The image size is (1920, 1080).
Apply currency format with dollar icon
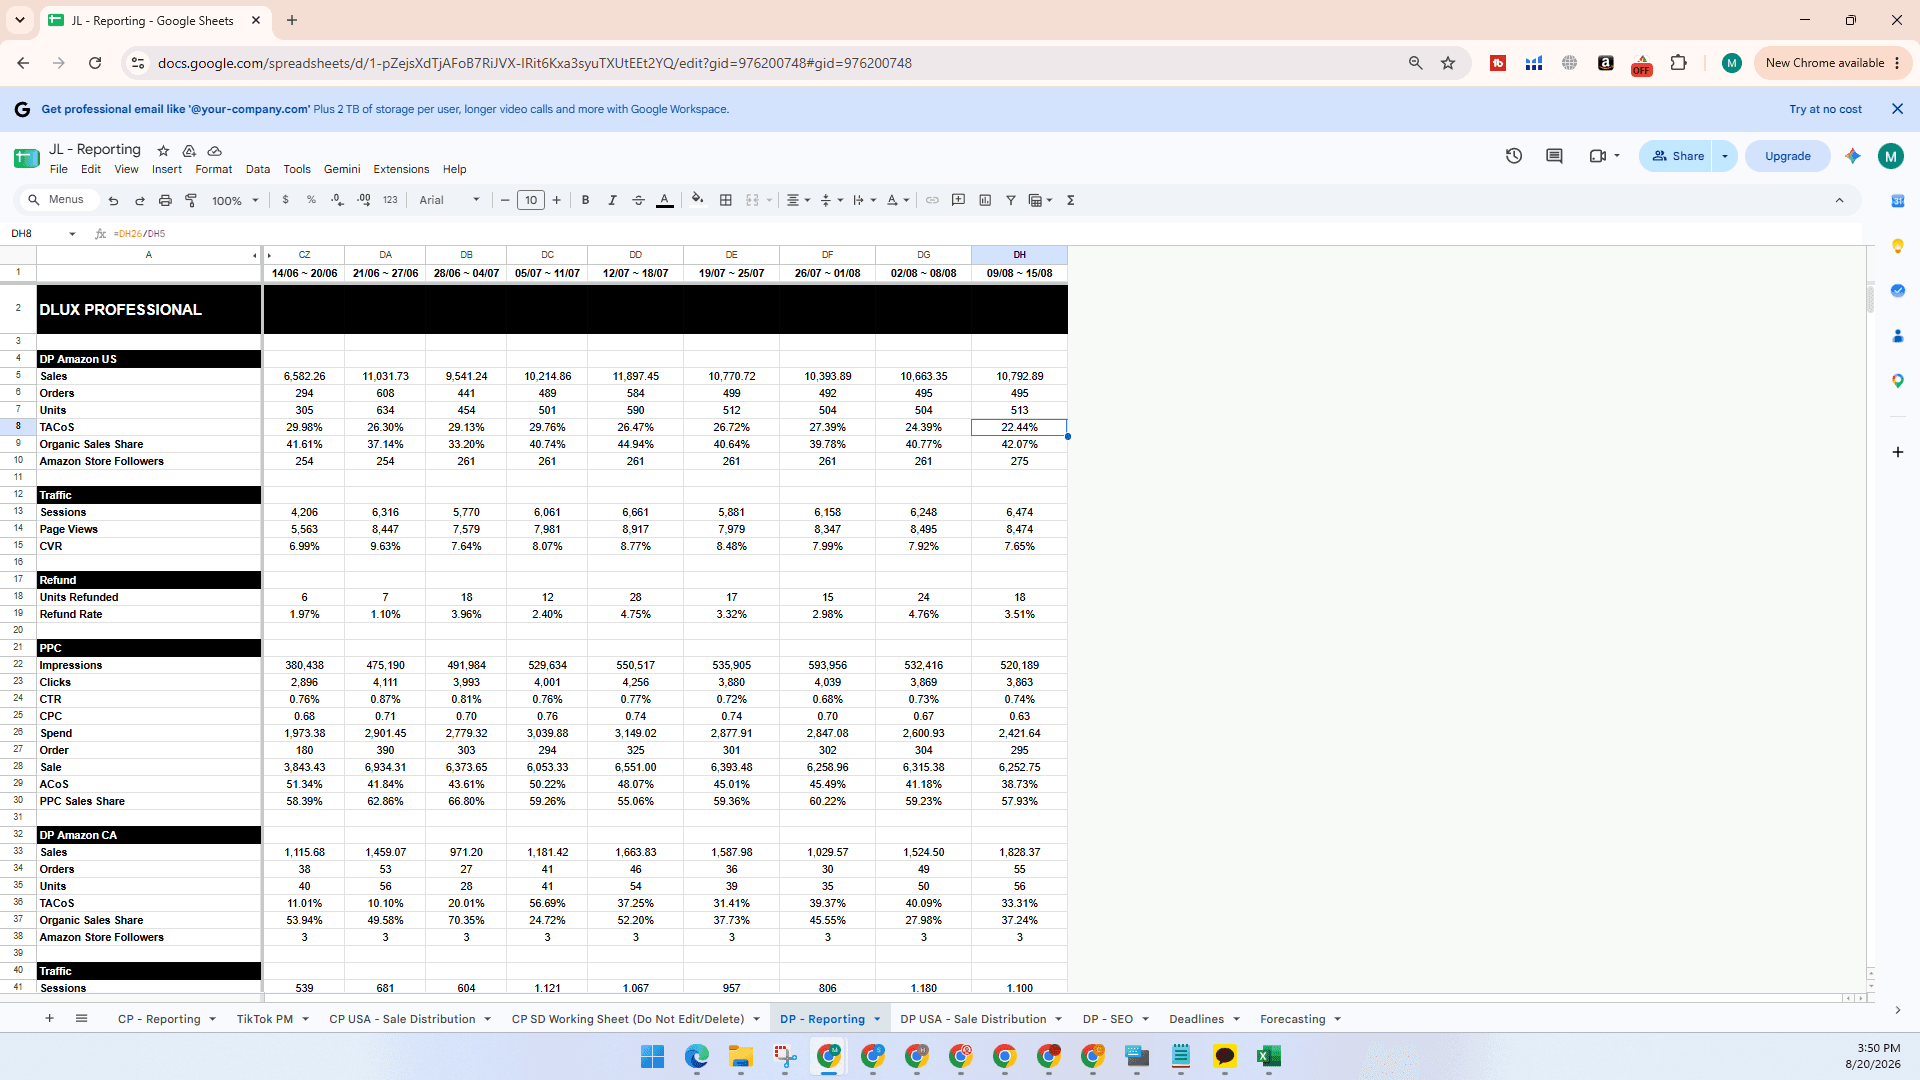point(286,200)
